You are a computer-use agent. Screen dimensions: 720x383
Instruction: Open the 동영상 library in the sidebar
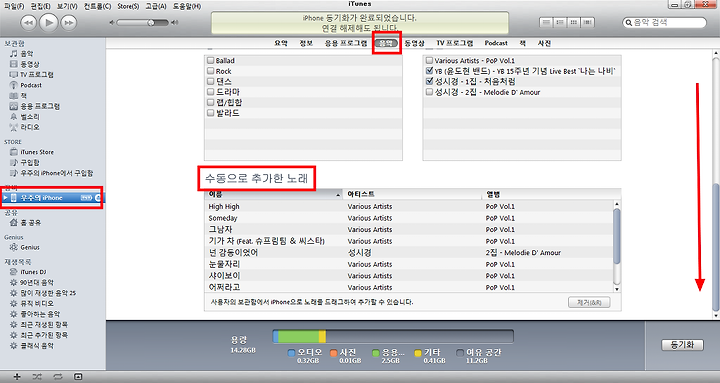tap(25, 64)
